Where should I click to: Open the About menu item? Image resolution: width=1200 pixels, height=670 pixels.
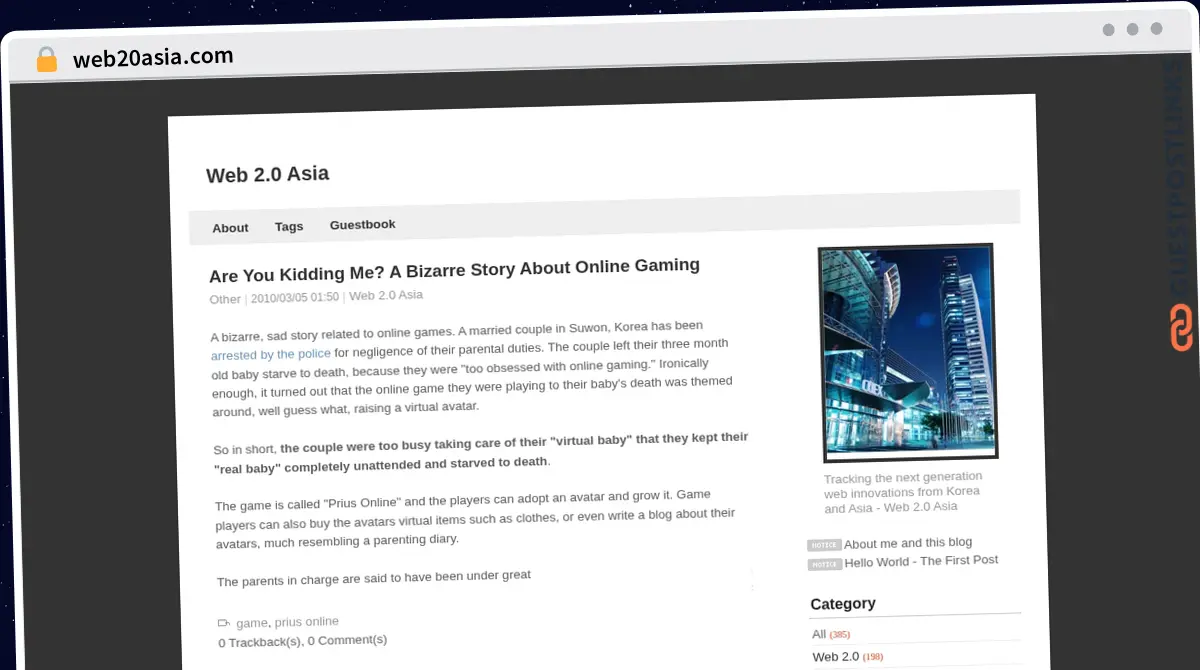coord(230,228)
